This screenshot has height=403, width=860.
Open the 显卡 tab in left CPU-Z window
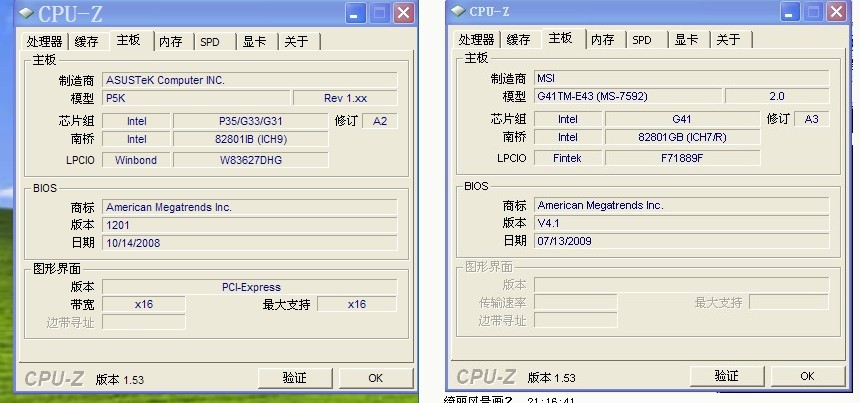coord(255,42)
